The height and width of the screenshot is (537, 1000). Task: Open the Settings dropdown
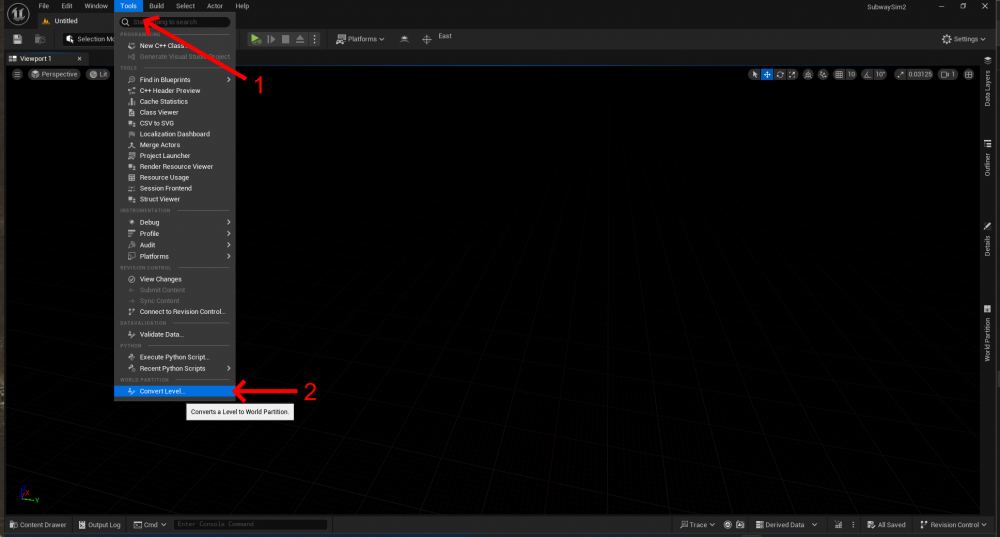963,39
